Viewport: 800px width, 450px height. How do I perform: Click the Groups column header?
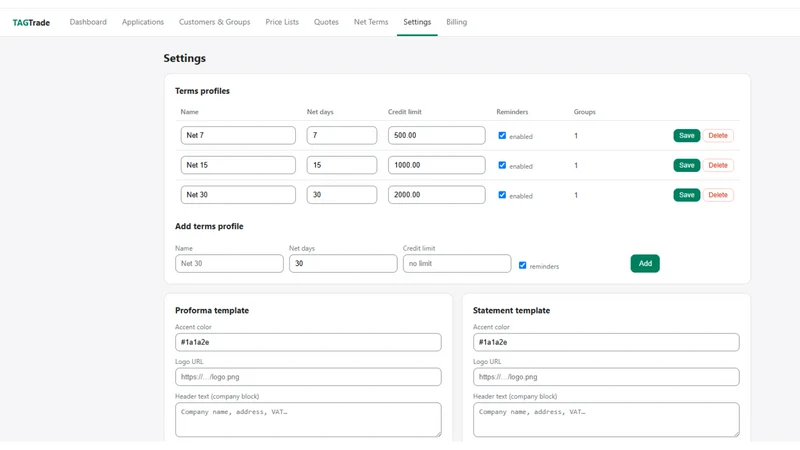click(x=584, y=112)
